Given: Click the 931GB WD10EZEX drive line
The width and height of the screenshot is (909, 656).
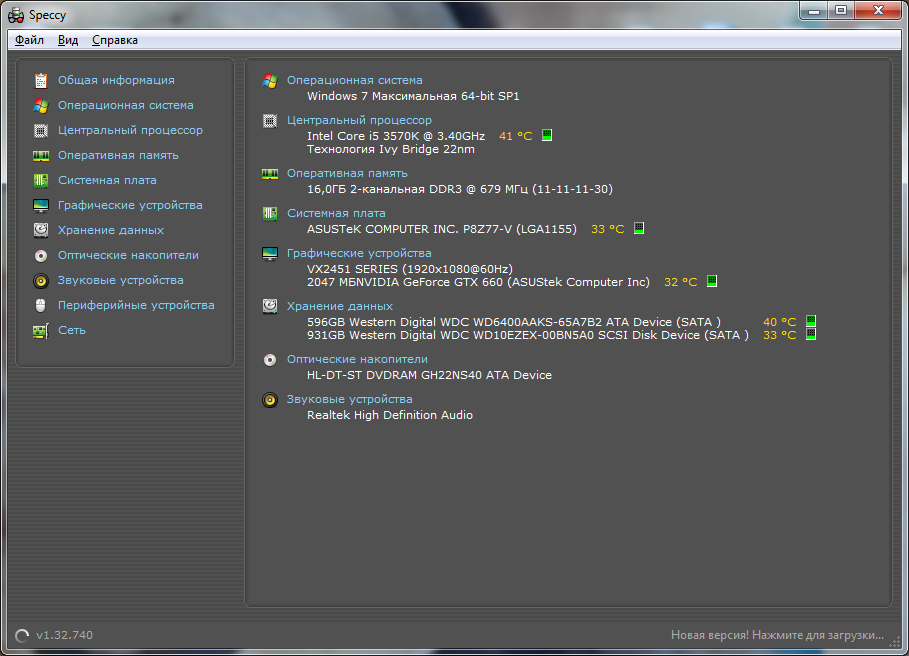Looking at the screenshot, I should coord(528,336).
